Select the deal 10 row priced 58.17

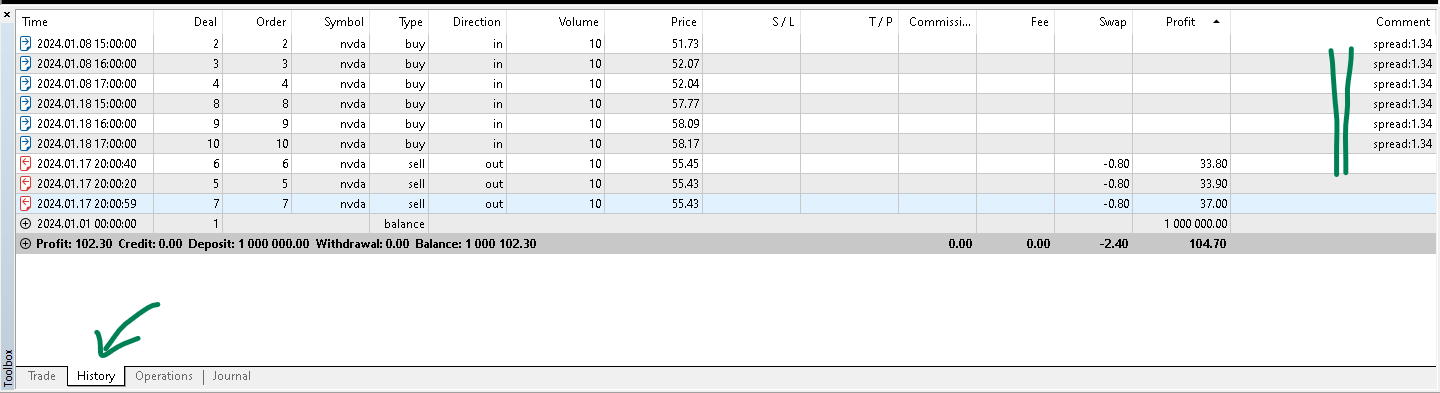tap(726, 144)
